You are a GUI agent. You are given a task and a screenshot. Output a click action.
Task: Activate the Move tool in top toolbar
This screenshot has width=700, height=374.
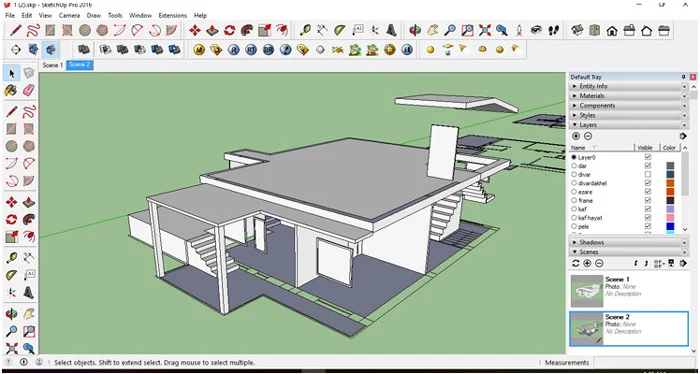point(195,30)
